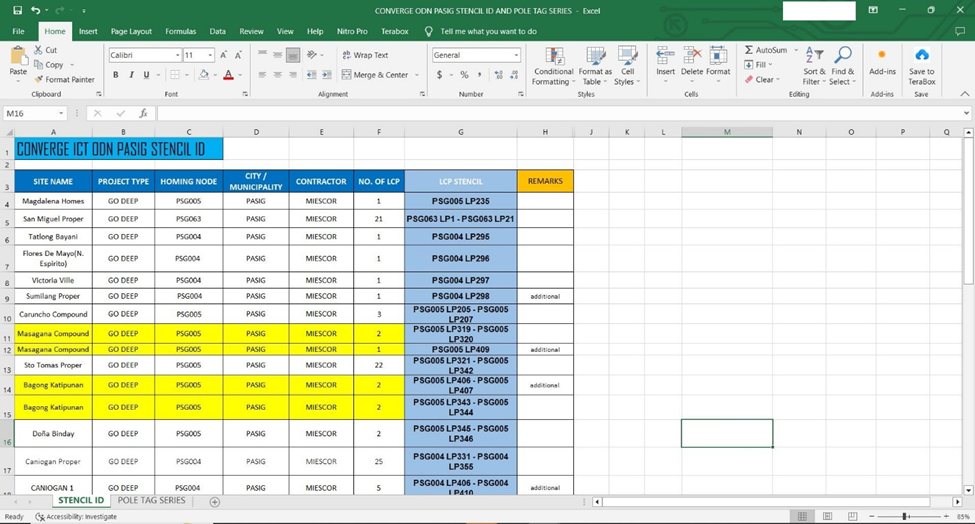Expand the formula bar

tap(966, 113)
